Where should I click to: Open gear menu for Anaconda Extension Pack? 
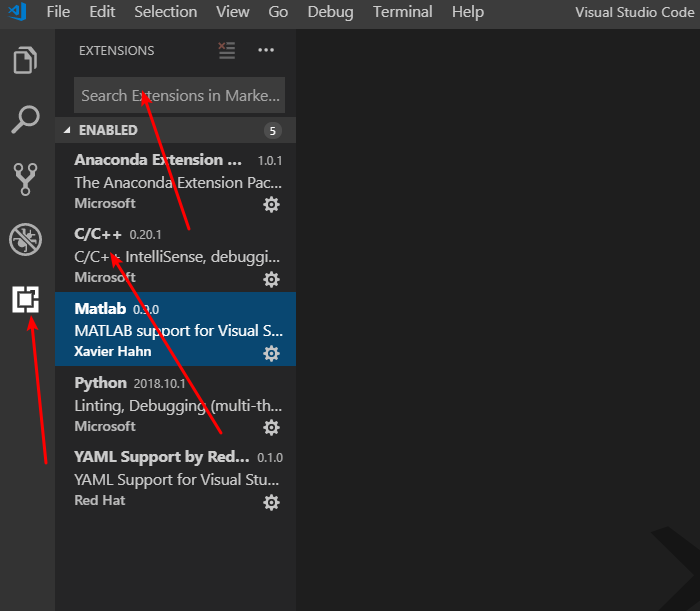tap(271, 205)
